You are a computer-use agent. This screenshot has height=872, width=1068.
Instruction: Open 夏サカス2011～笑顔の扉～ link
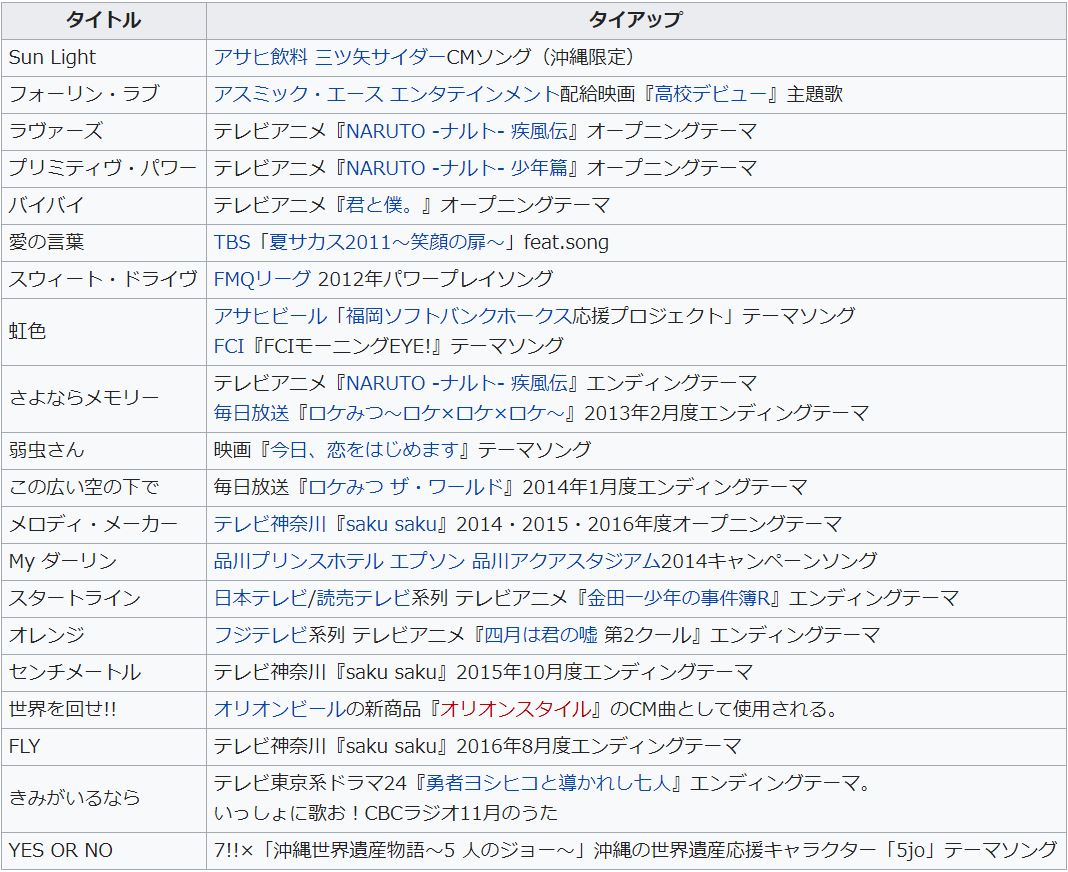(x=387, y=242)
